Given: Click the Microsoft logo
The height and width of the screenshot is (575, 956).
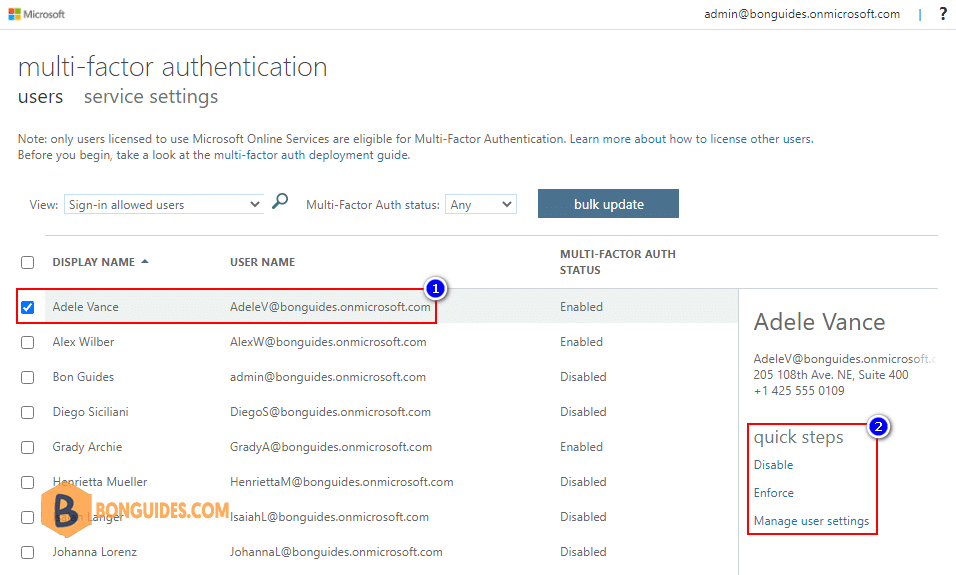Looking at the screenshot, I should click(x=37, y=14).
